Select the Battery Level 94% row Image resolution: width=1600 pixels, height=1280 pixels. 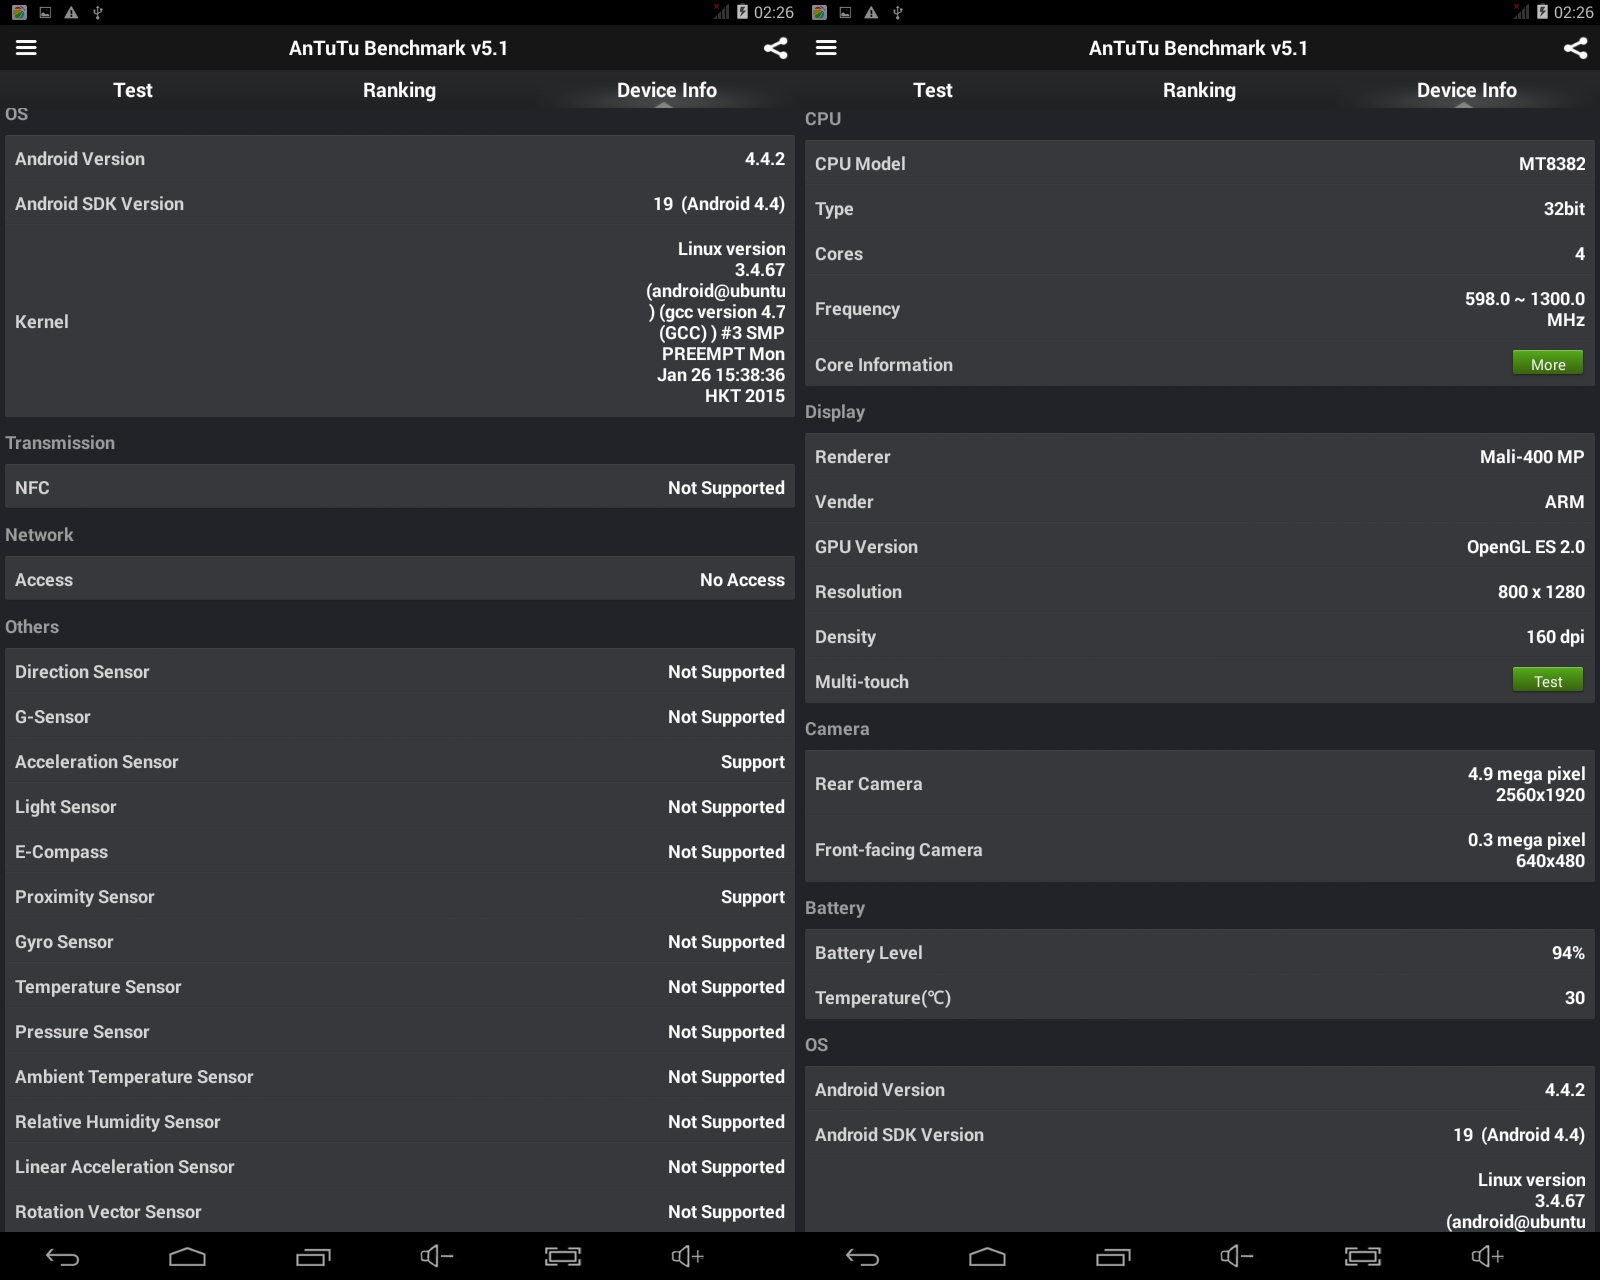click(x=1199, y=952)
